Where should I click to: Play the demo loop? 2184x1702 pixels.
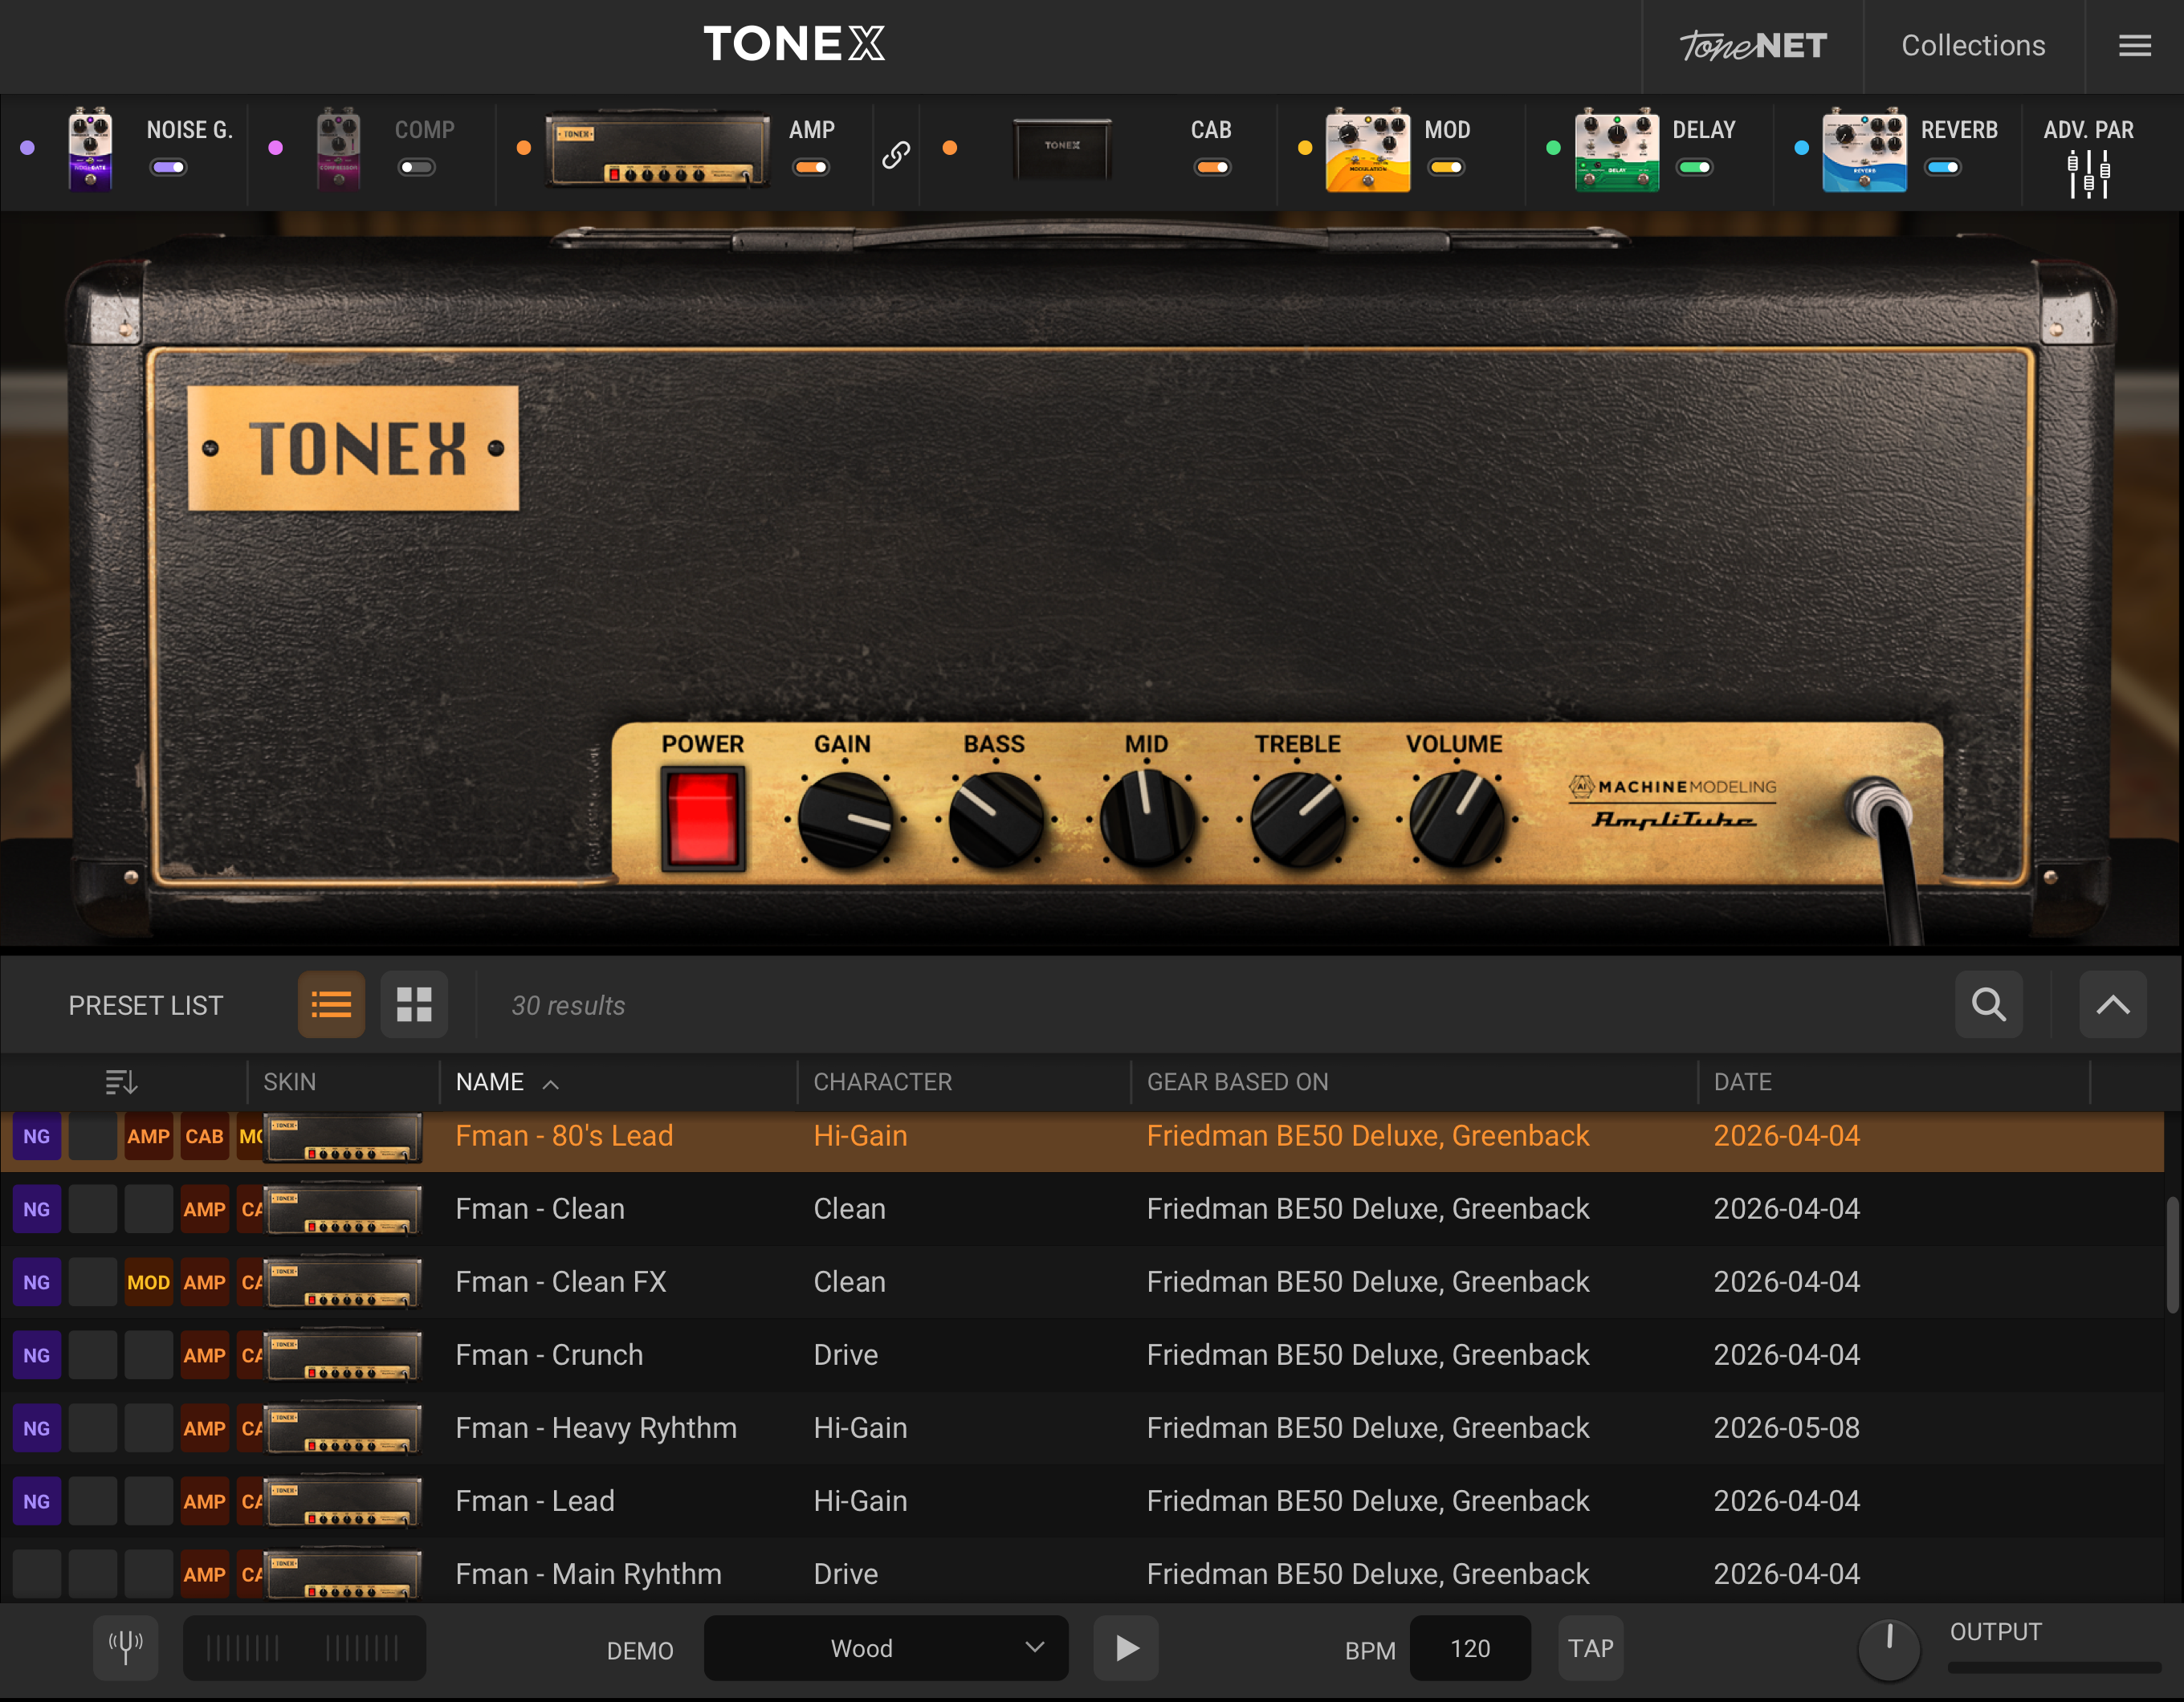coord(1126,1648)
